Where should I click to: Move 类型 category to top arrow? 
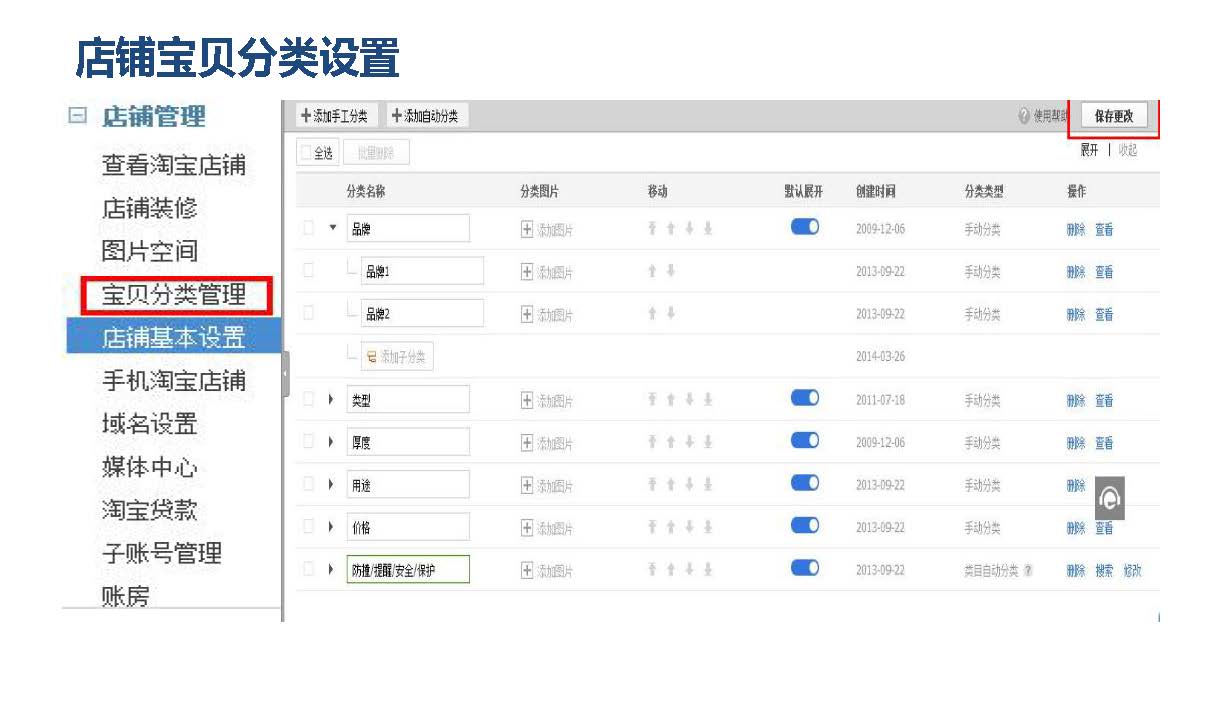[653, 399]
